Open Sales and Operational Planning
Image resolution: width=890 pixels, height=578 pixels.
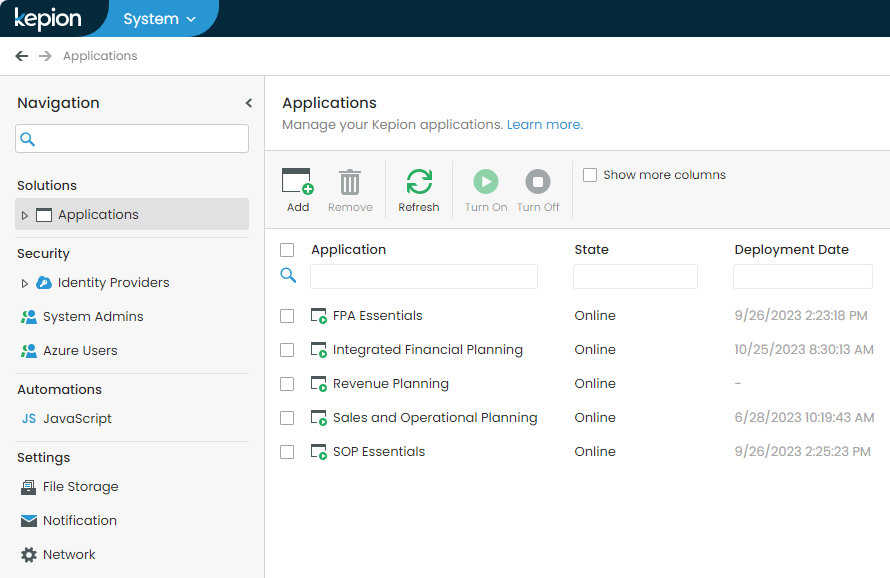point(435,417)
